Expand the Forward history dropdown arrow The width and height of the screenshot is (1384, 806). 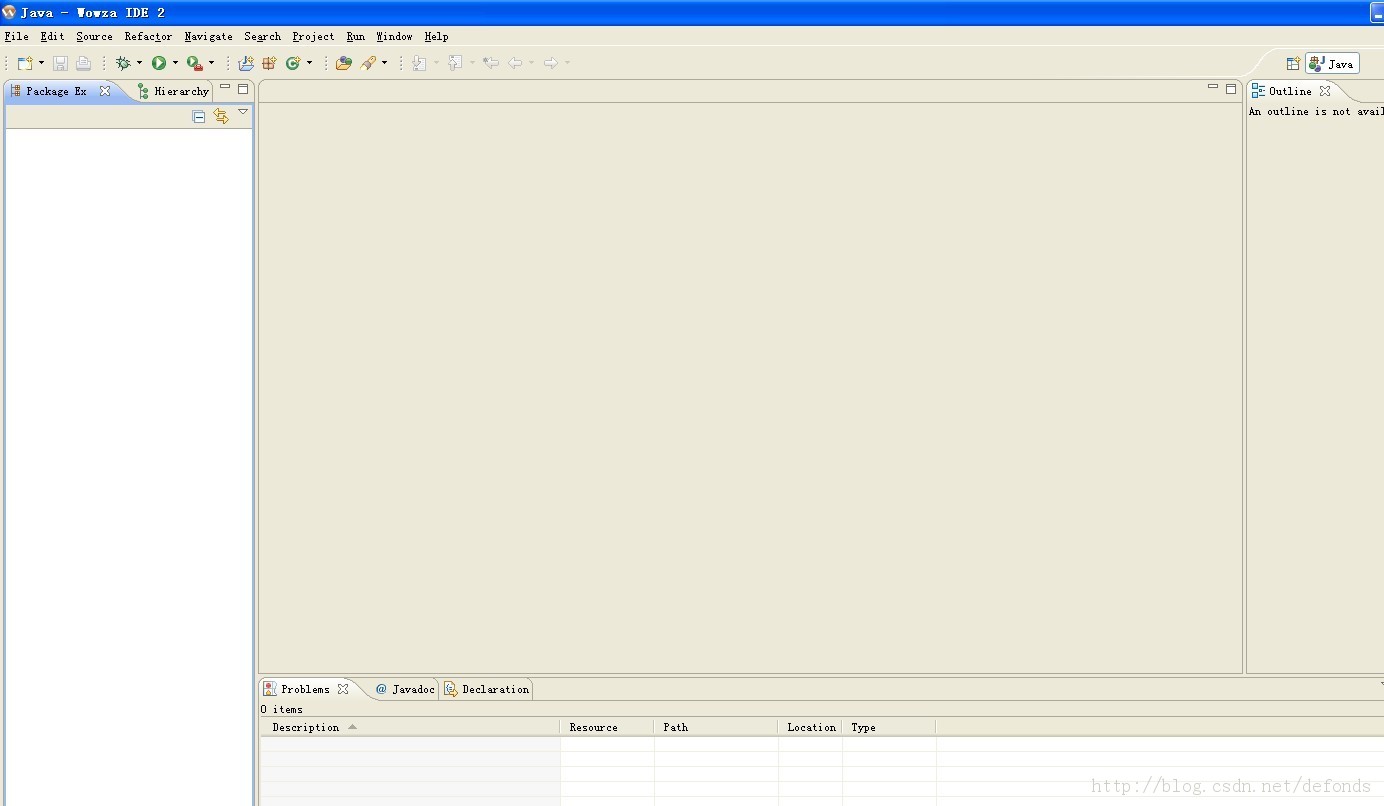click(567, 63)
